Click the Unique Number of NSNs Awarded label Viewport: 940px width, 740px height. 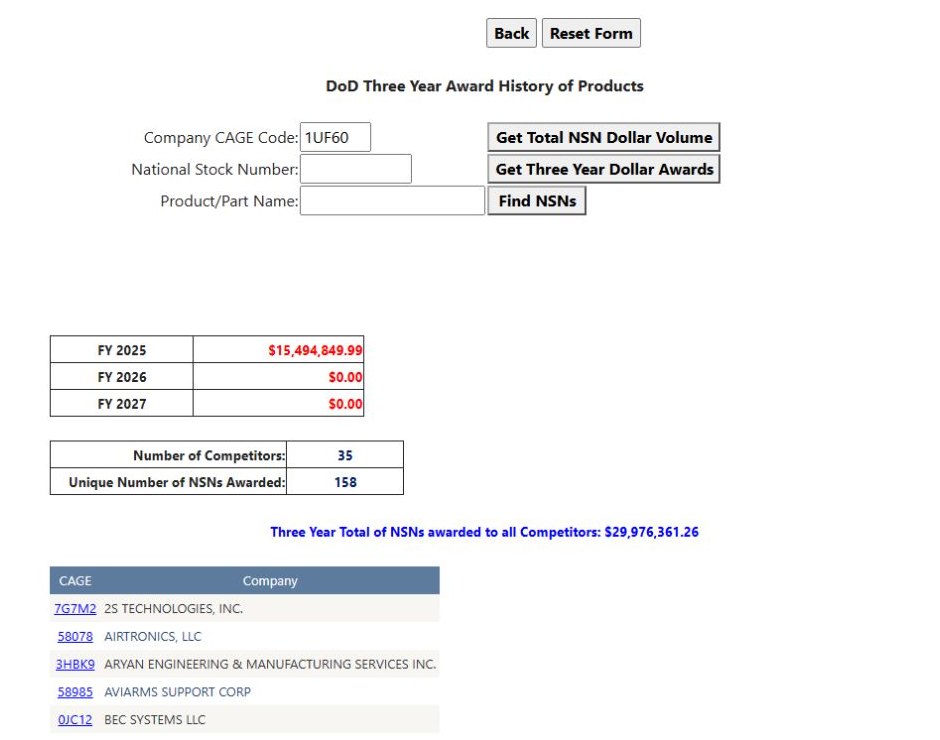[177, 482]
